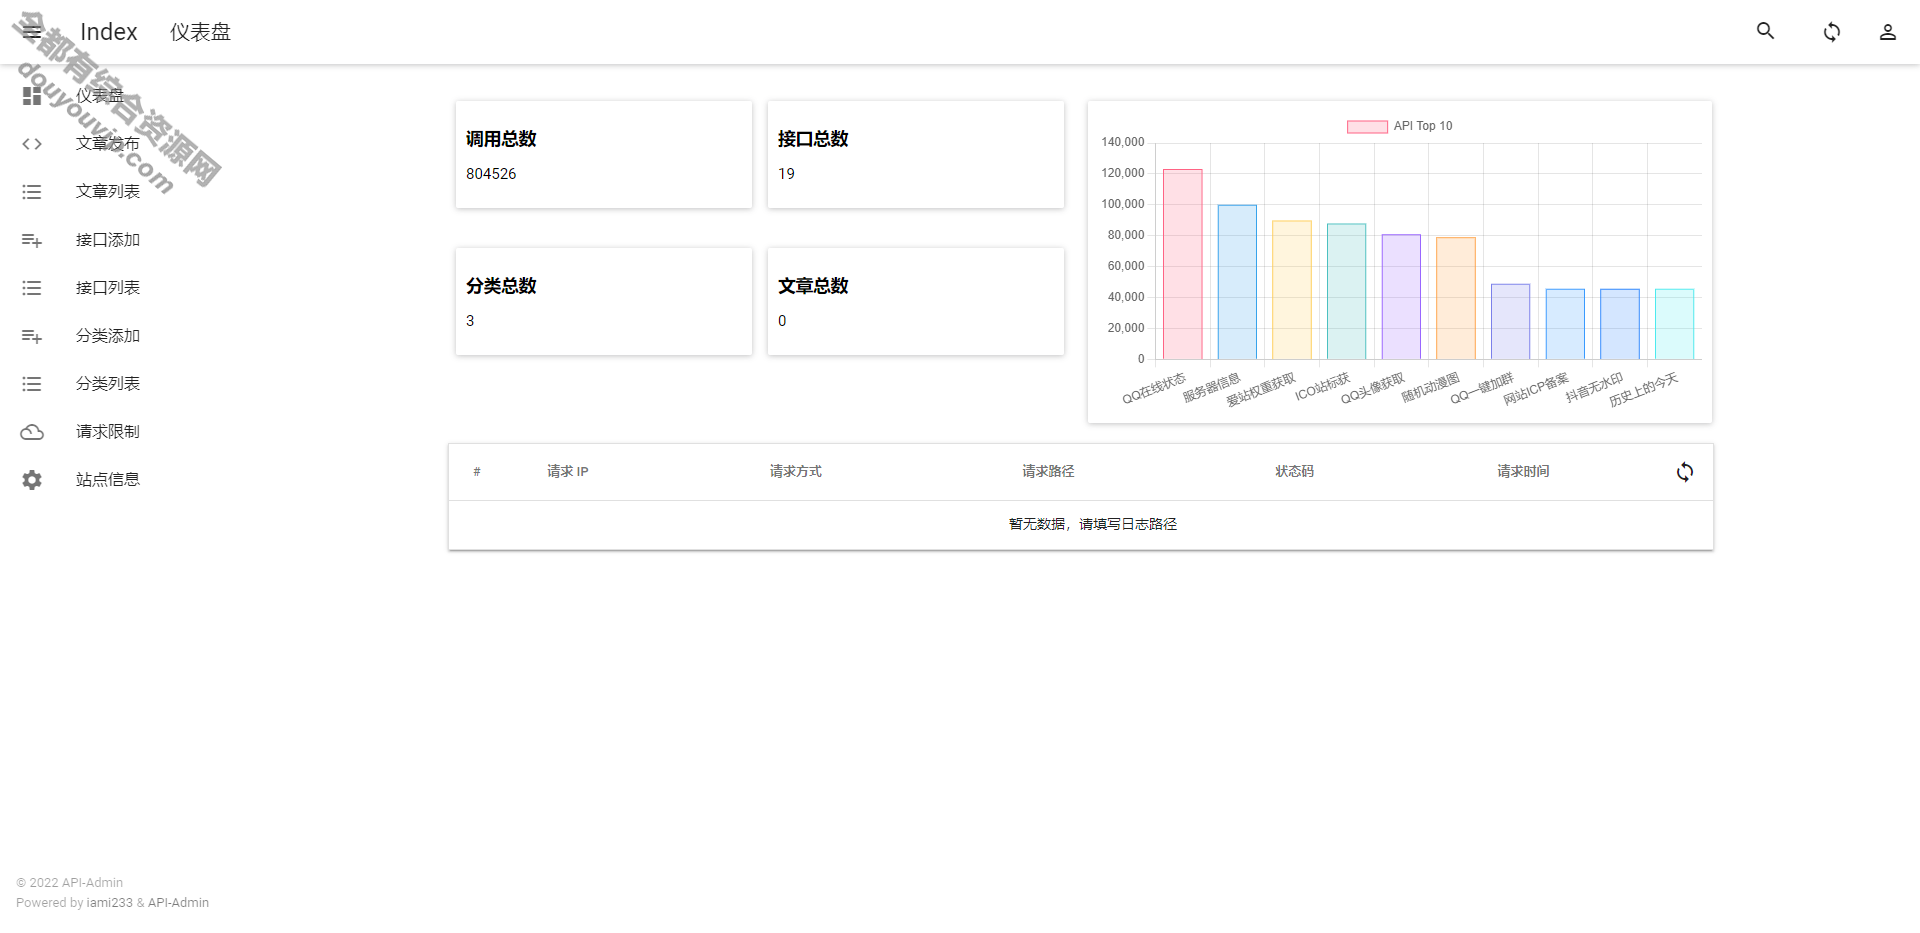Select 分类添加 menu entry
This screenshot has width=1920, height=933.
coord(108,336)
